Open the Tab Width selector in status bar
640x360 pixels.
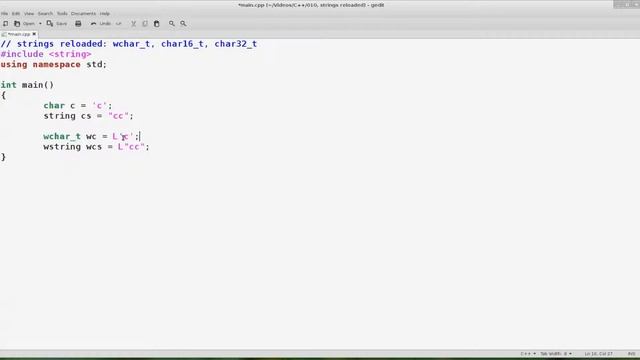(556, 354)
